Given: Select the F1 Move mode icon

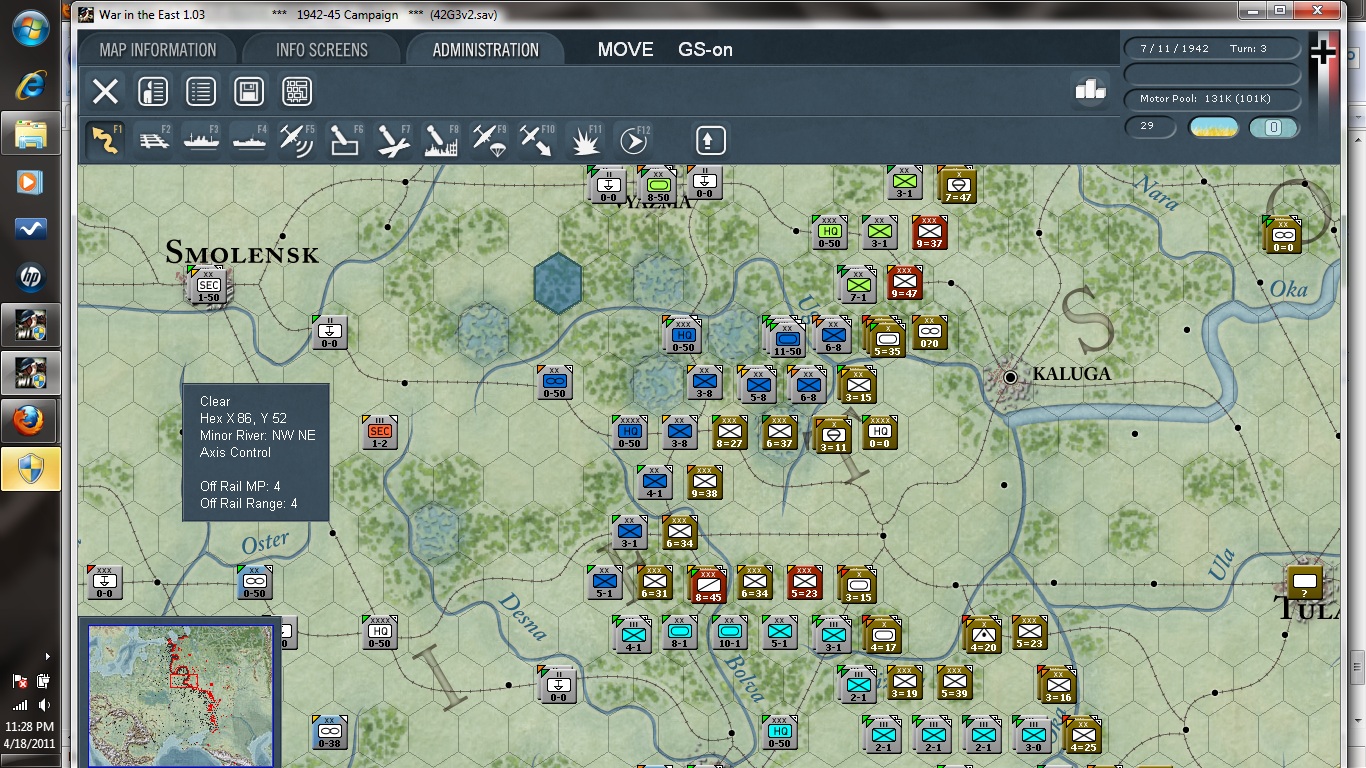Looking at the screenshot, I should [106, 140].
